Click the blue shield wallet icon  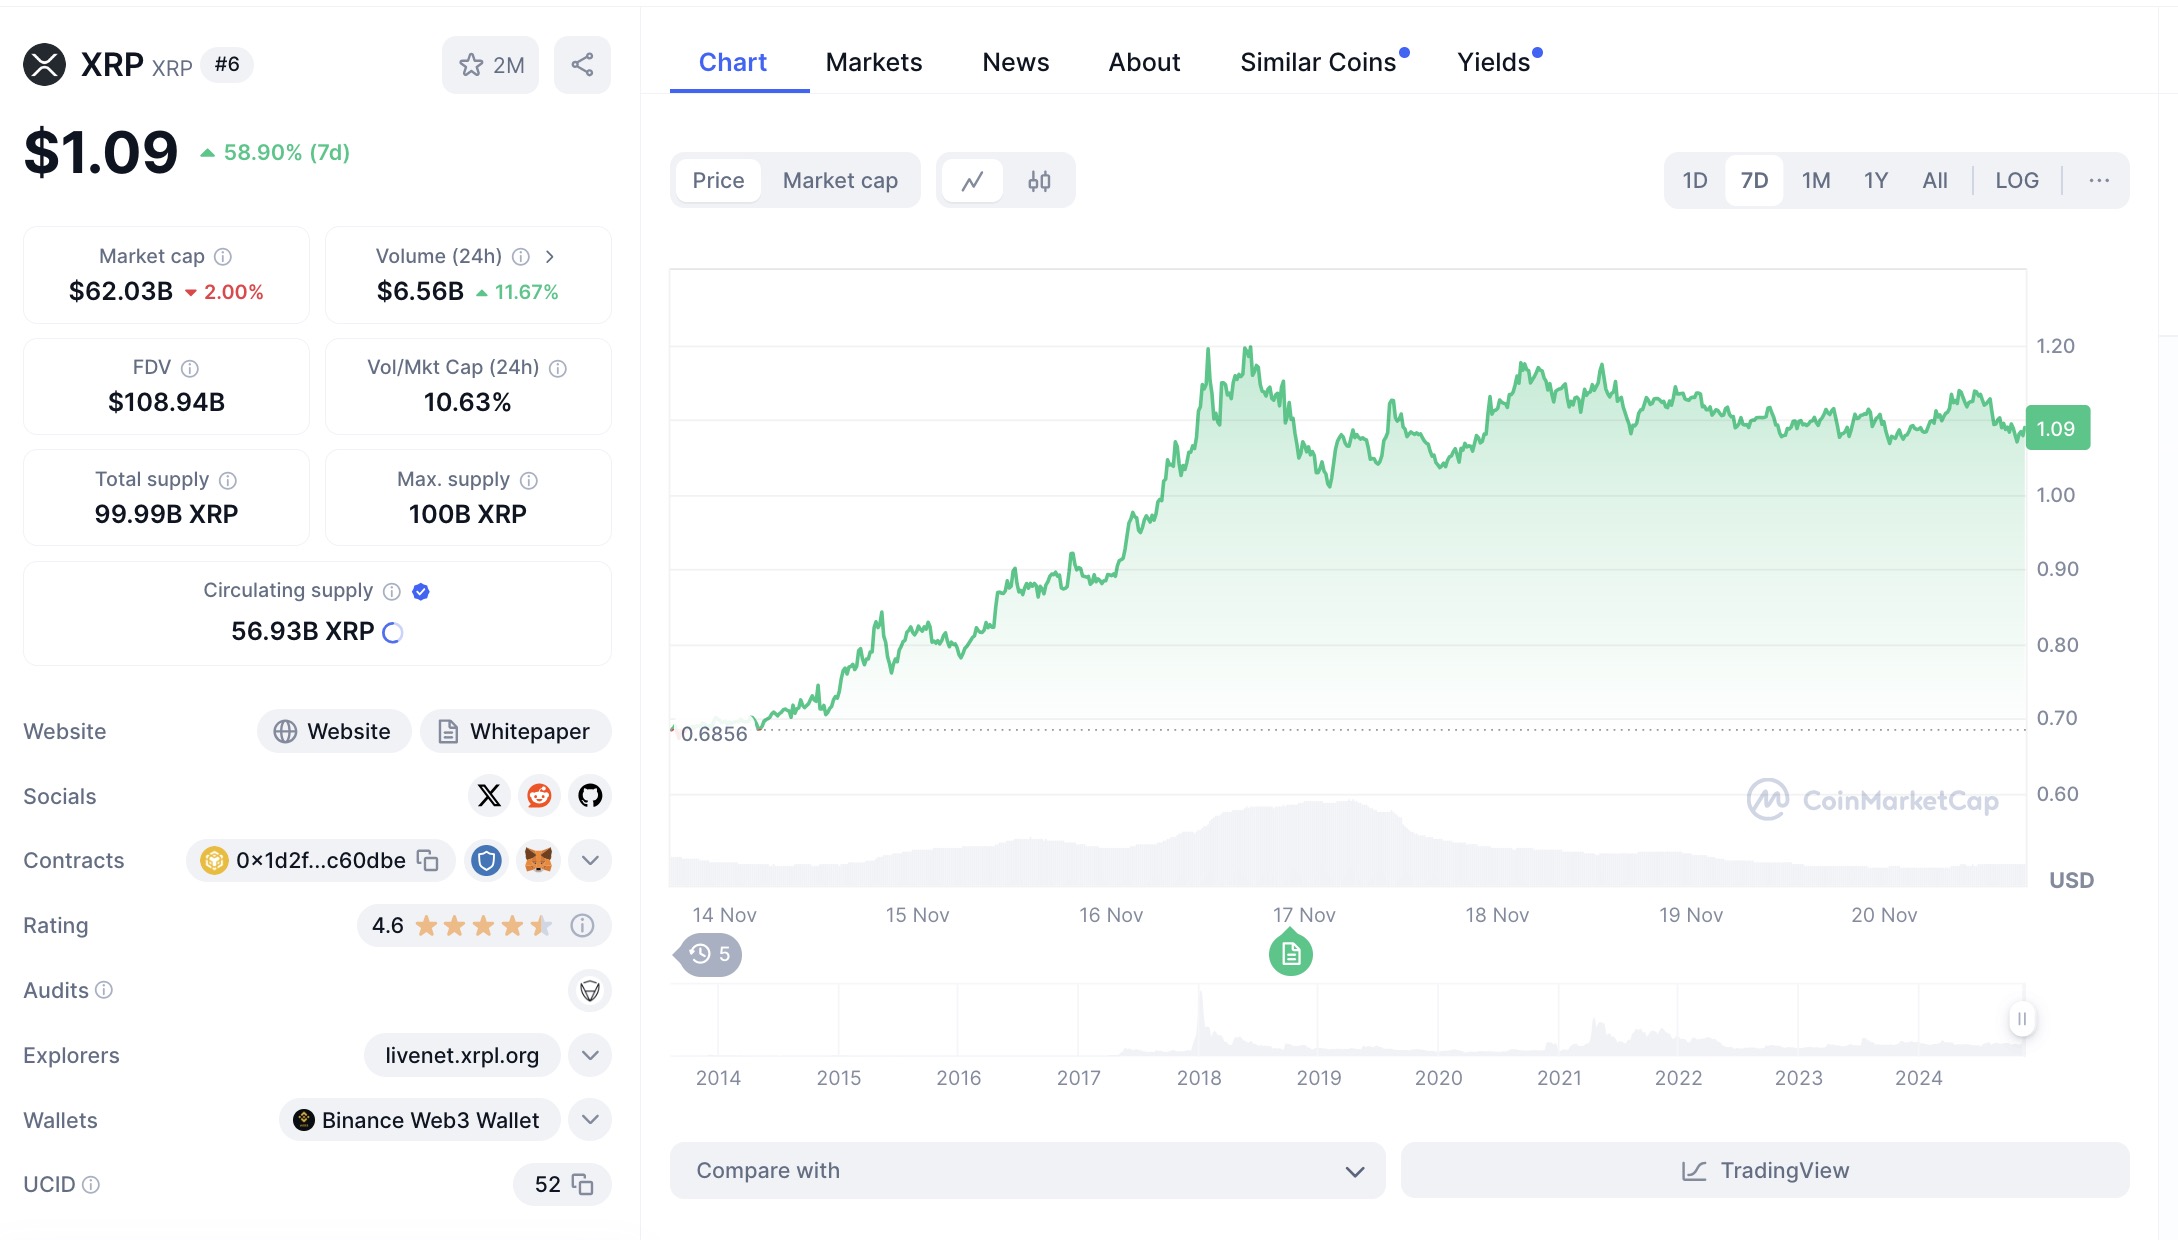pos(487,860)
